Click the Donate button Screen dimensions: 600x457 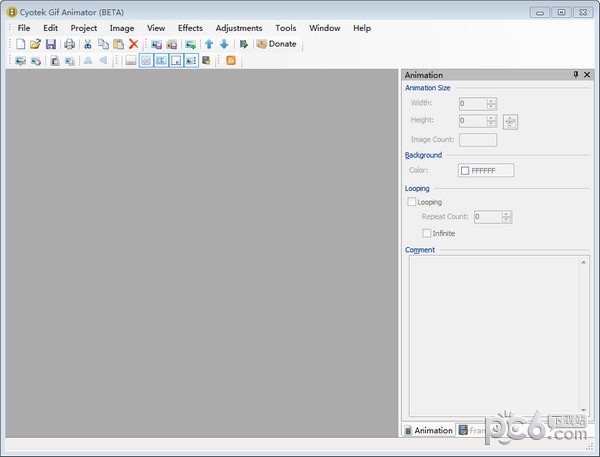(277, 44)
